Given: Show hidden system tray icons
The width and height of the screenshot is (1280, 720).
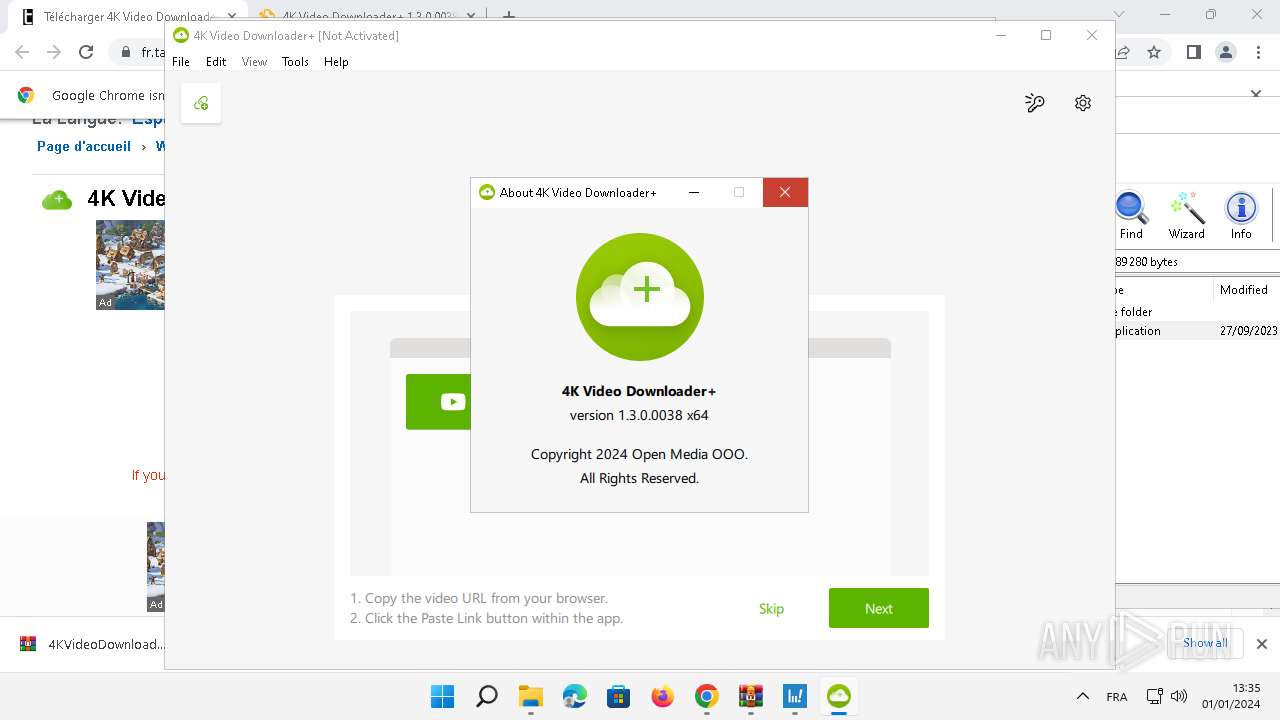Looking at the screenshot, I should pyautogui.click(x=1083, y=696).
